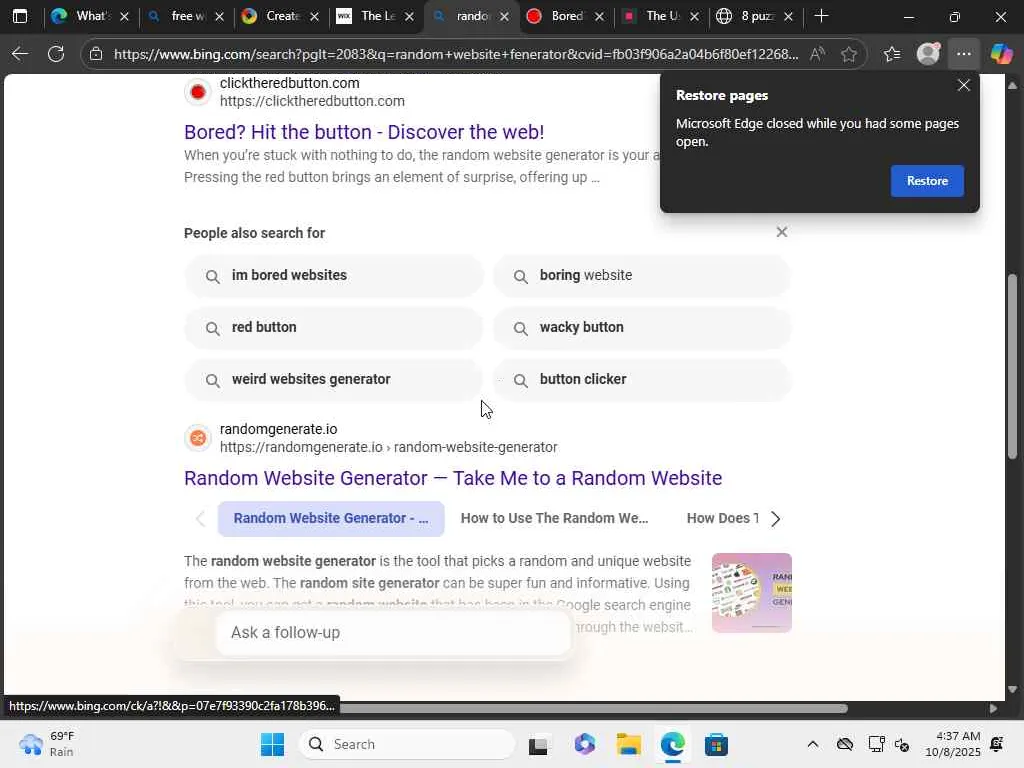Screen dimensions: 1024x768
Task: Open Task View on taskbar
Action: click(538, 744)
